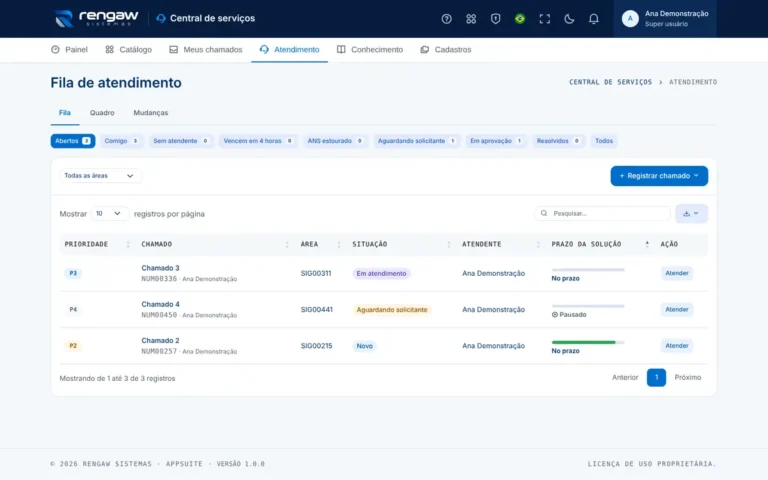Expand the Todas as áreas dropdown

pyautogui.click(x=100, y=176)
